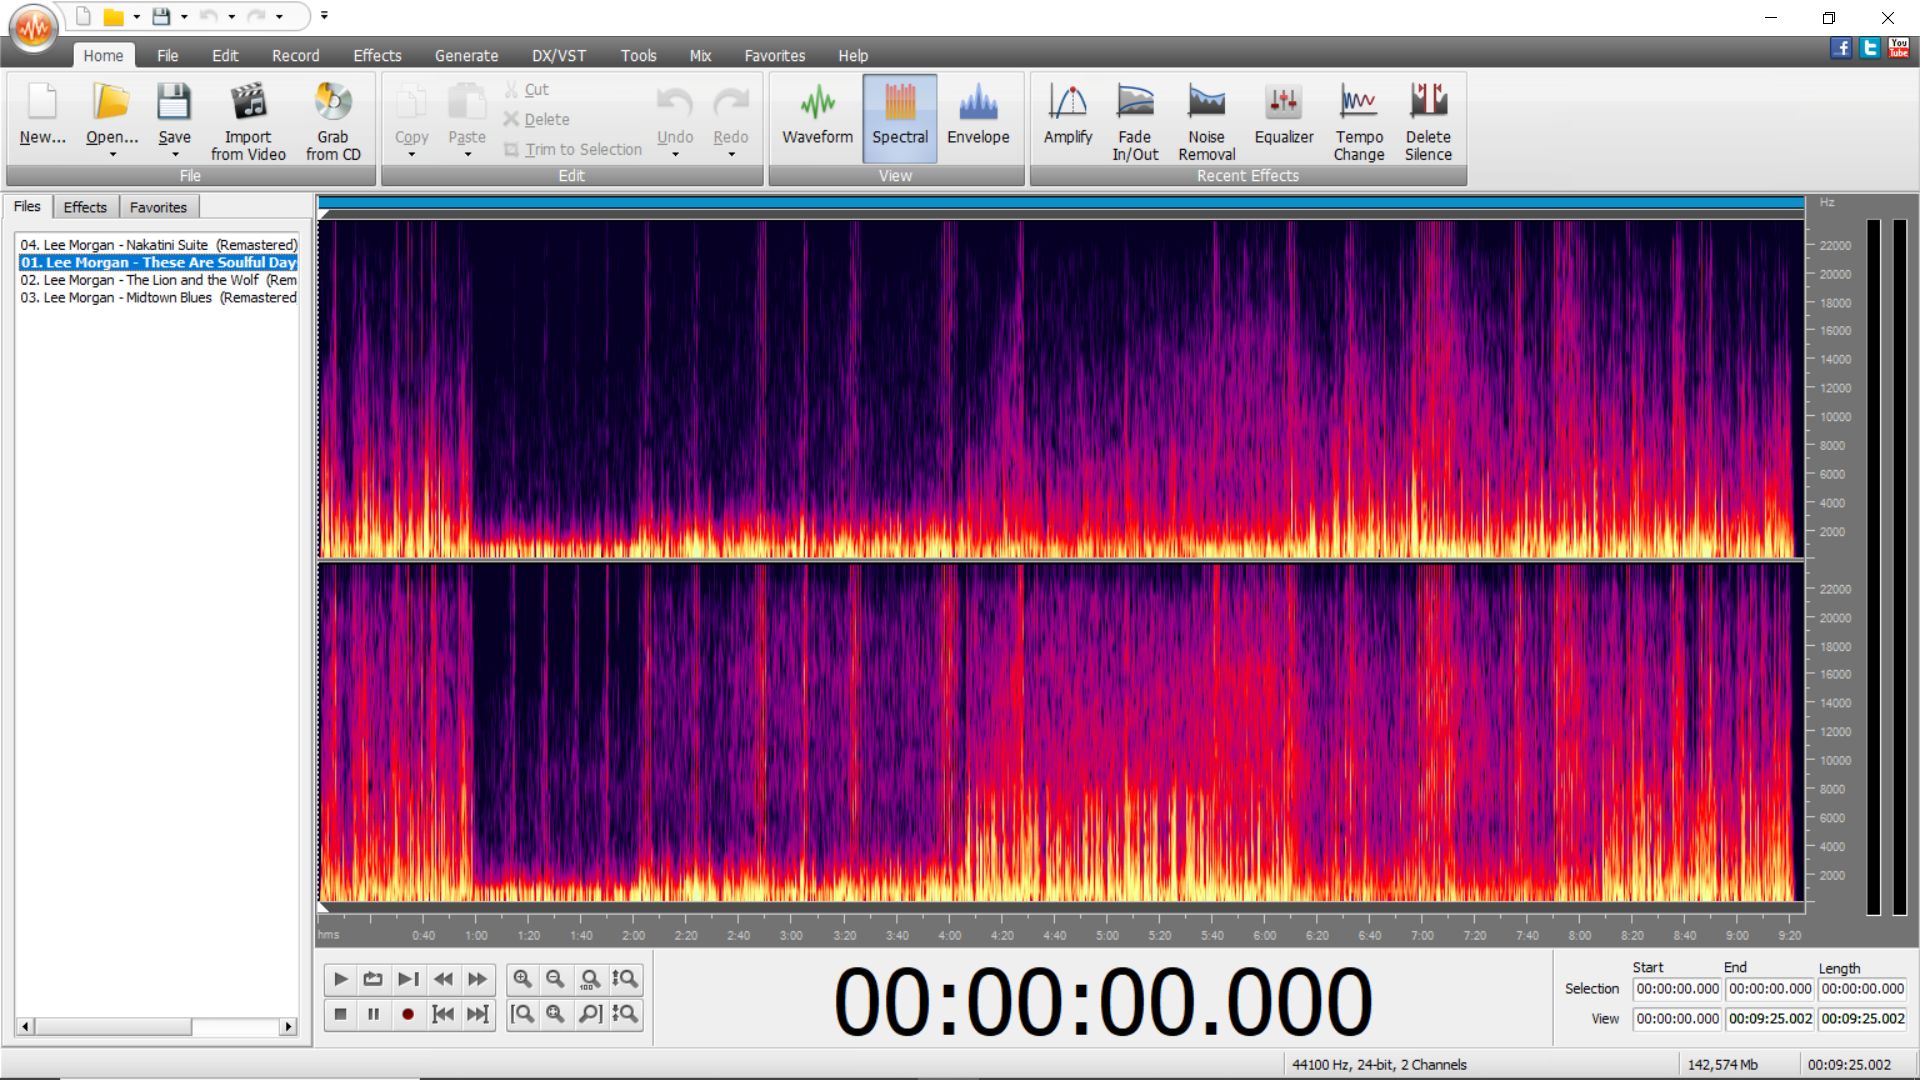
Task: Click Delete Silence icon
Action: 1428,102
